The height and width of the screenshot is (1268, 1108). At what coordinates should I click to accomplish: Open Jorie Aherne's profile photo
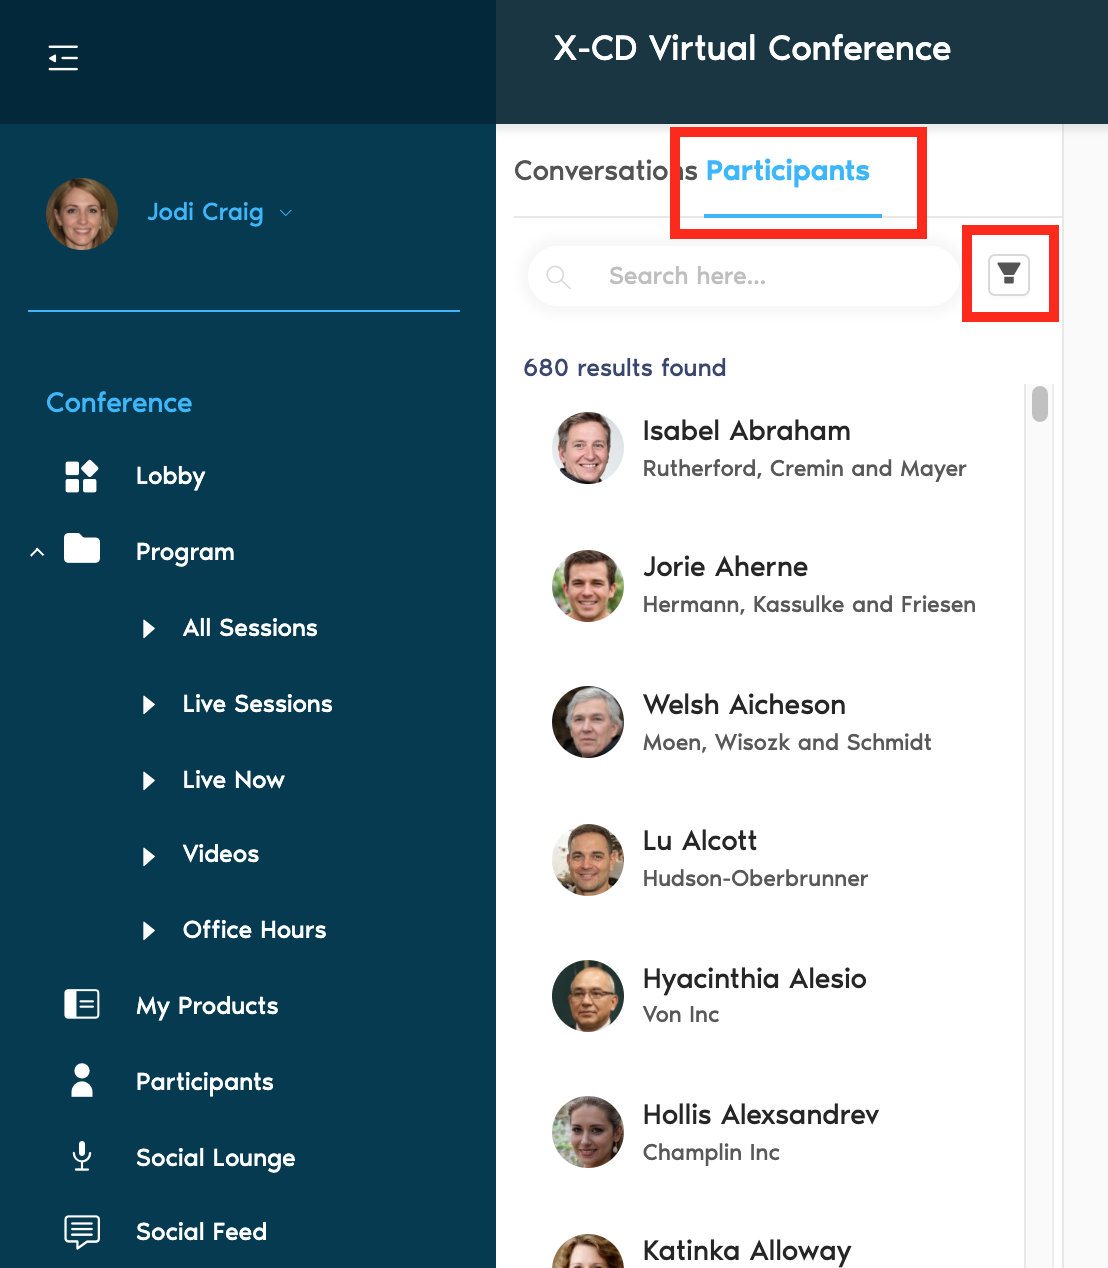(588, 586)
